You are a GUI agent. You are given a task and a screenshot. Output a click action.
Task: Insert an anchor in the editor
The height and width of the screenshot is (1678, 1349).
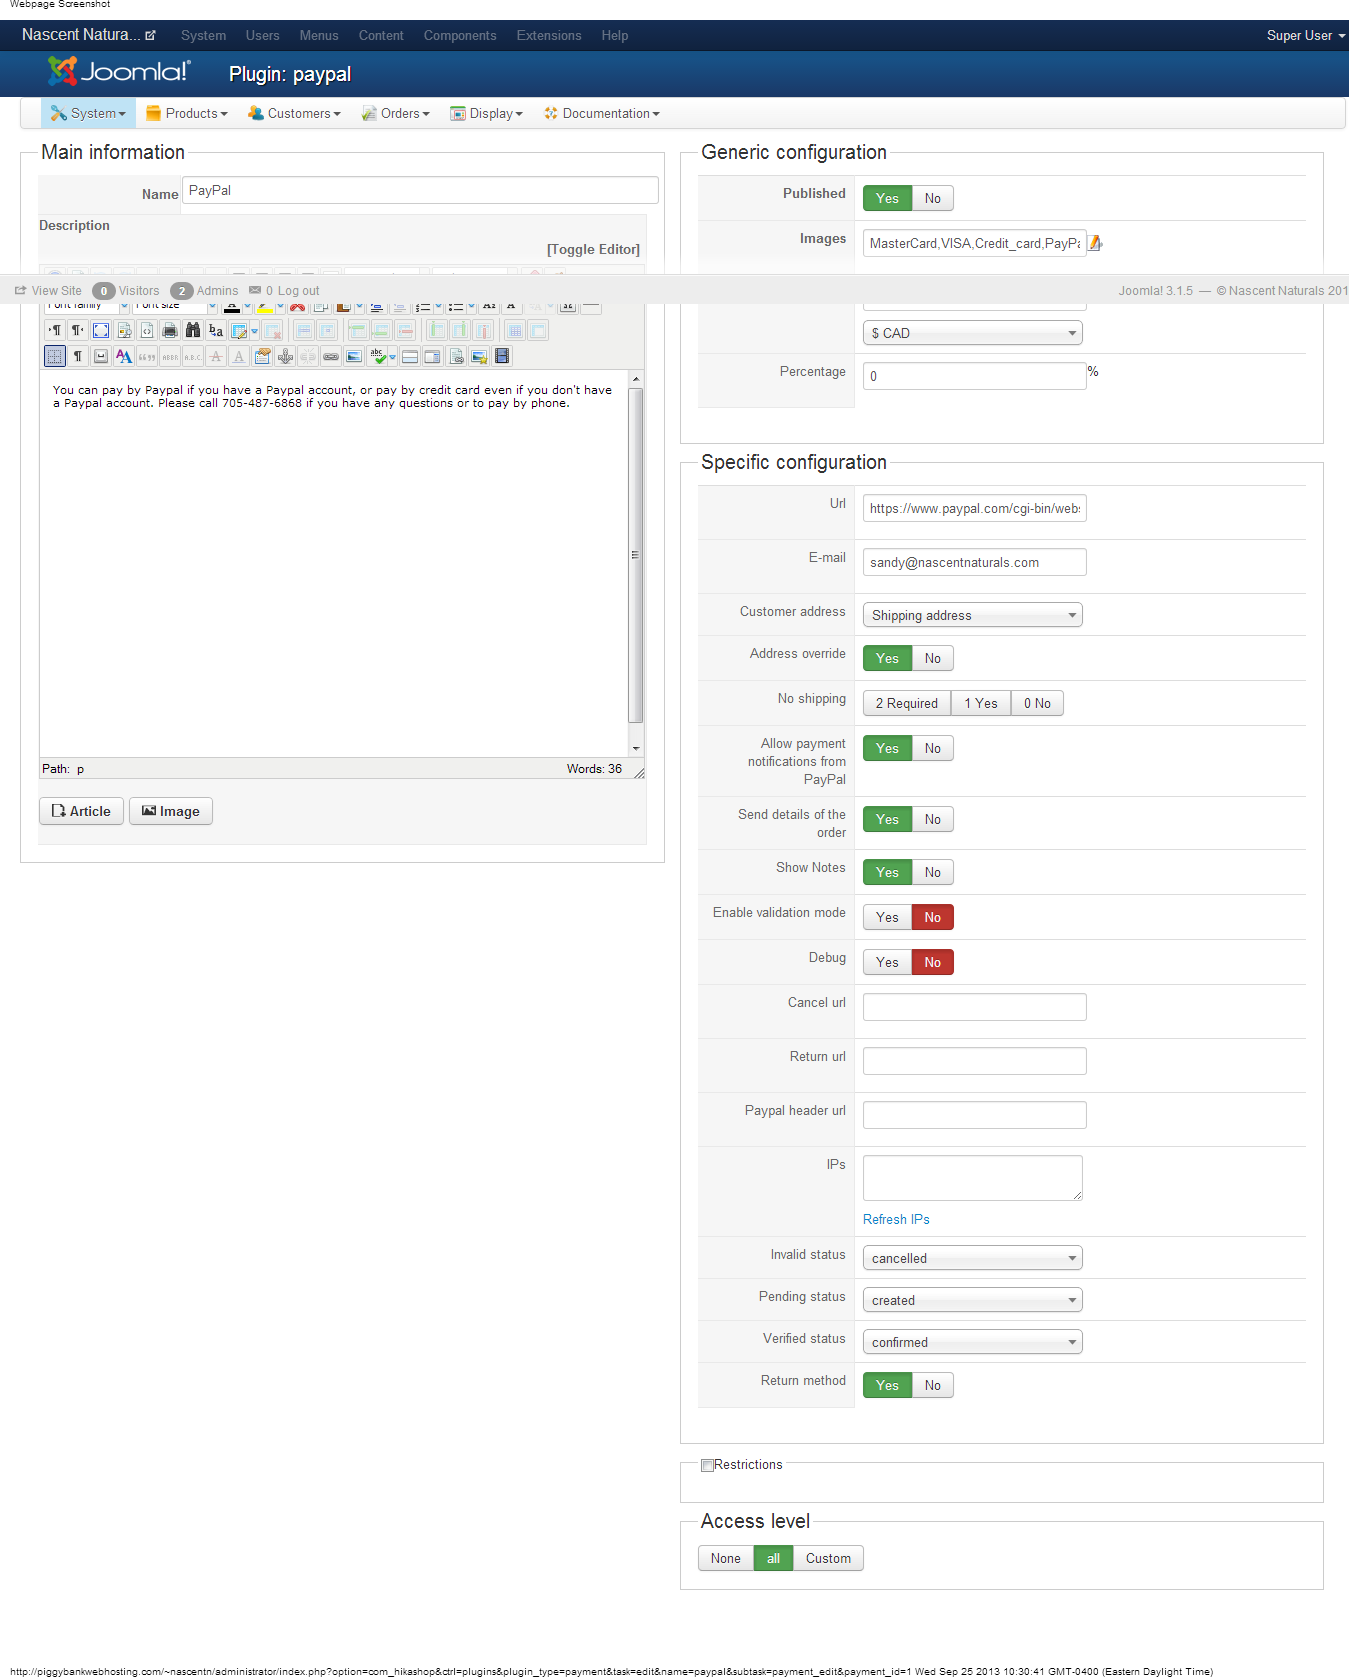(285, 356)
